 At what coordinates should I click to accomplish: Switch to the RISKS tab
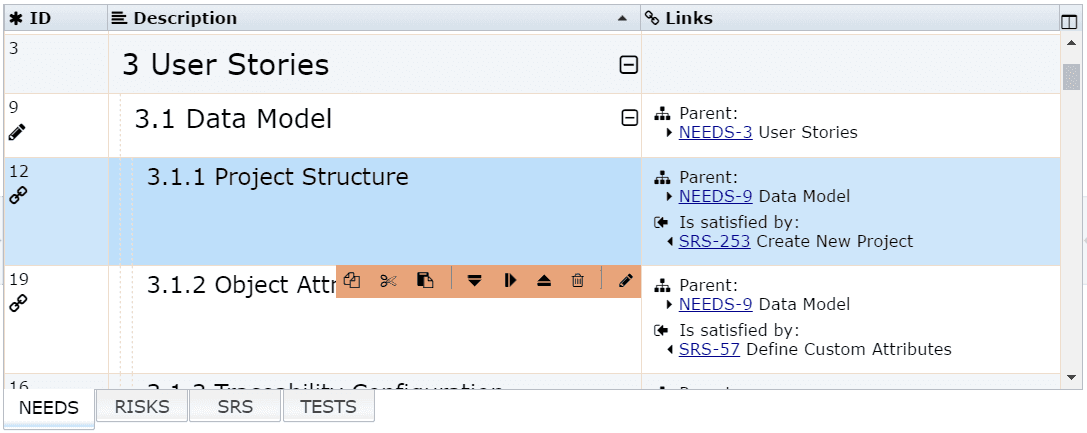142,407
